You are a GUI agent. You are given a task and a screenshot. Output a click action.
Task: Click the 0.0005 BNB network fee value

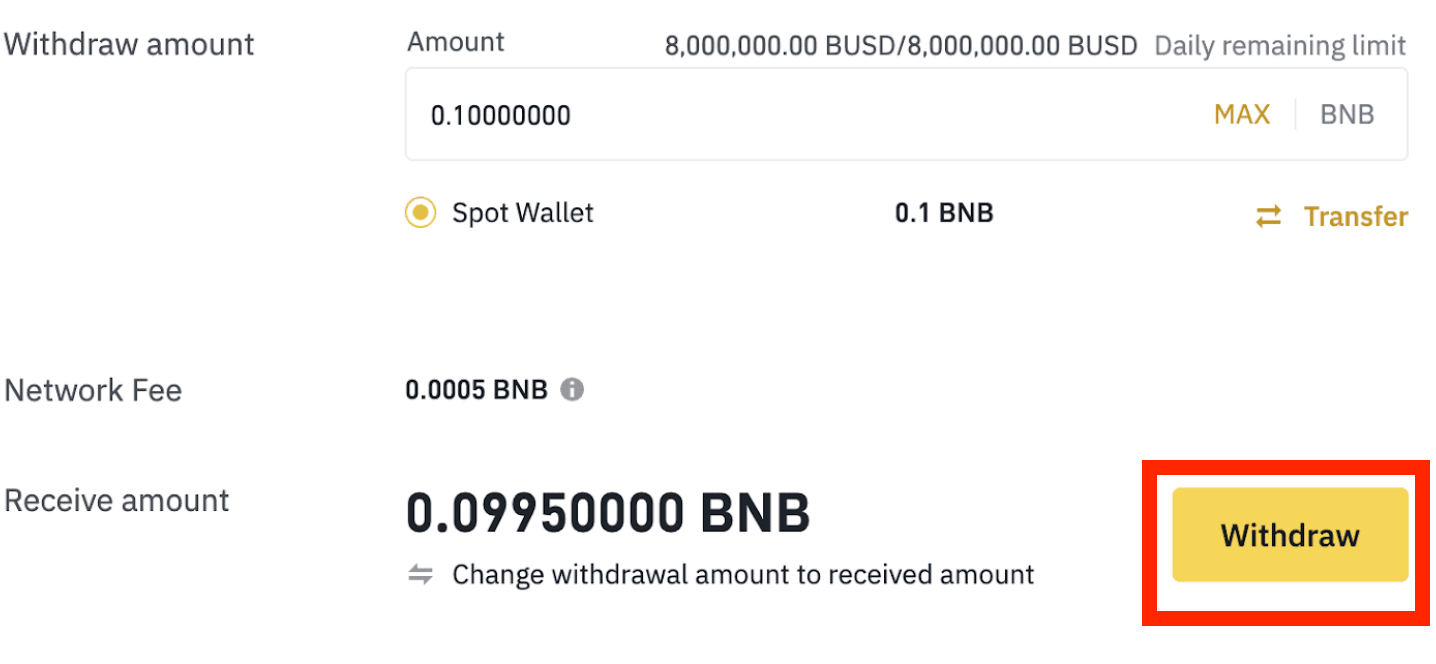pyautogui.click(x=476, y=390)
